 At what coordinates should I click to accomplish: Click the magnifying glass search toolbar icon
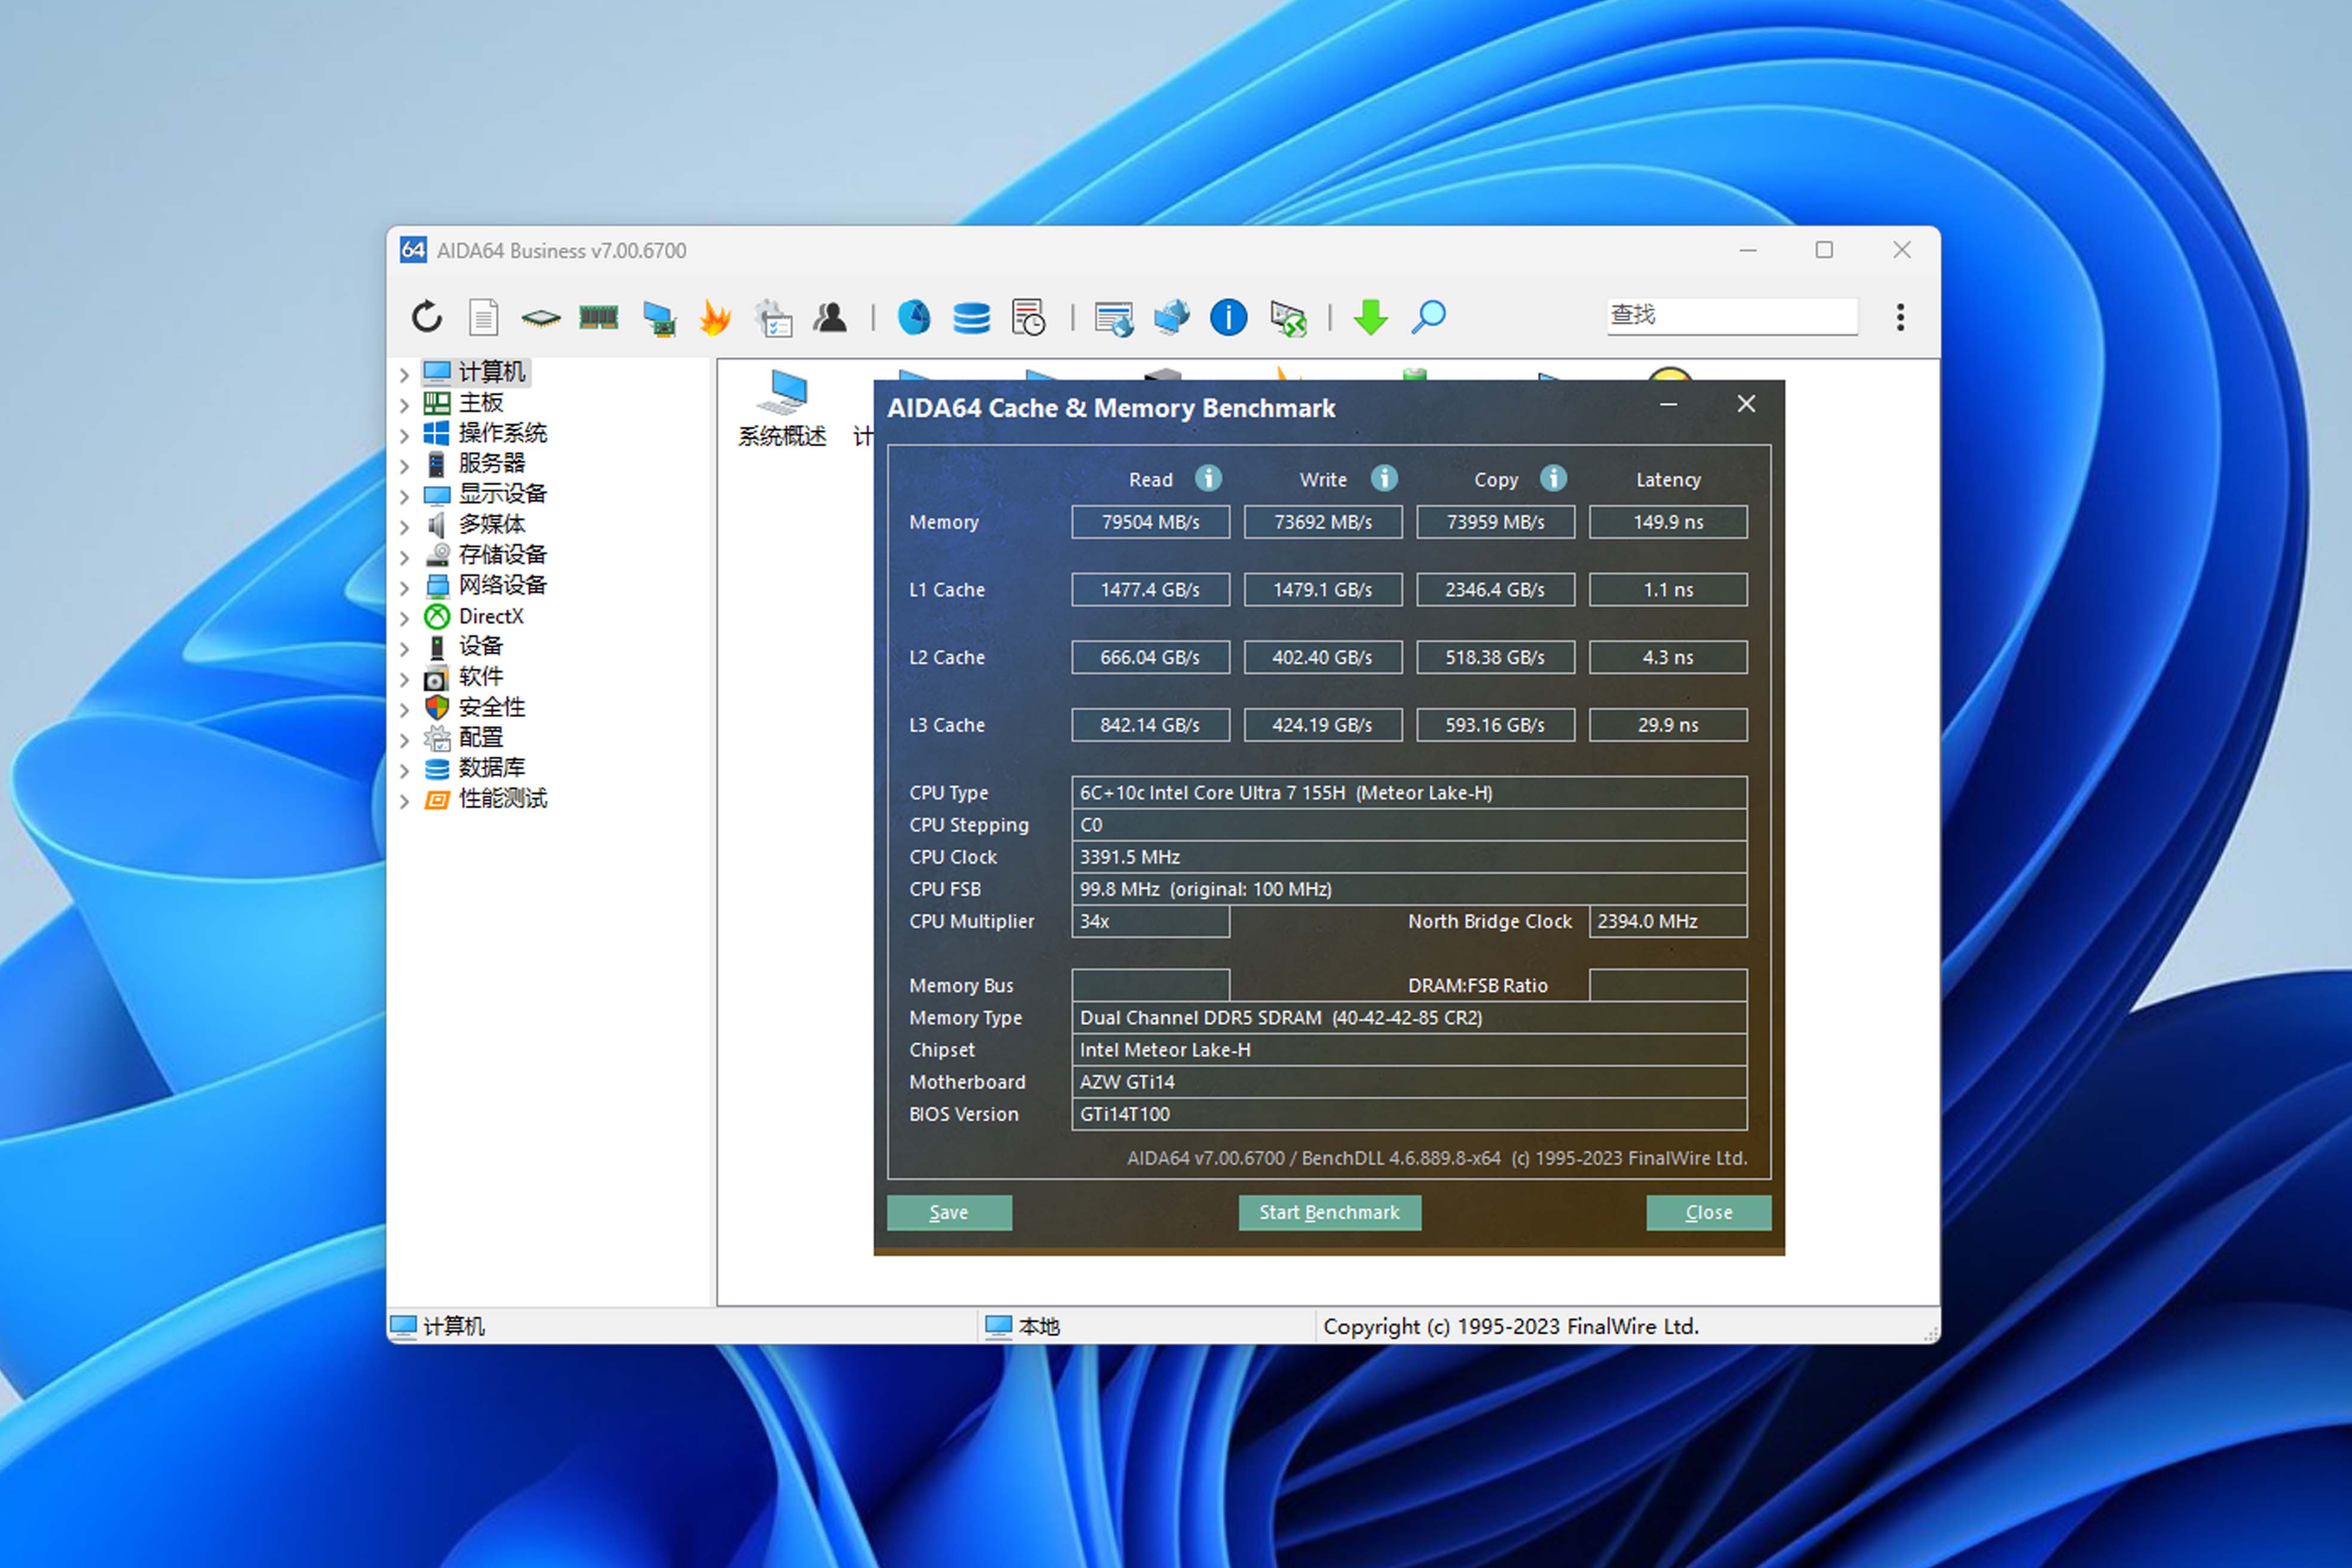1429,317
